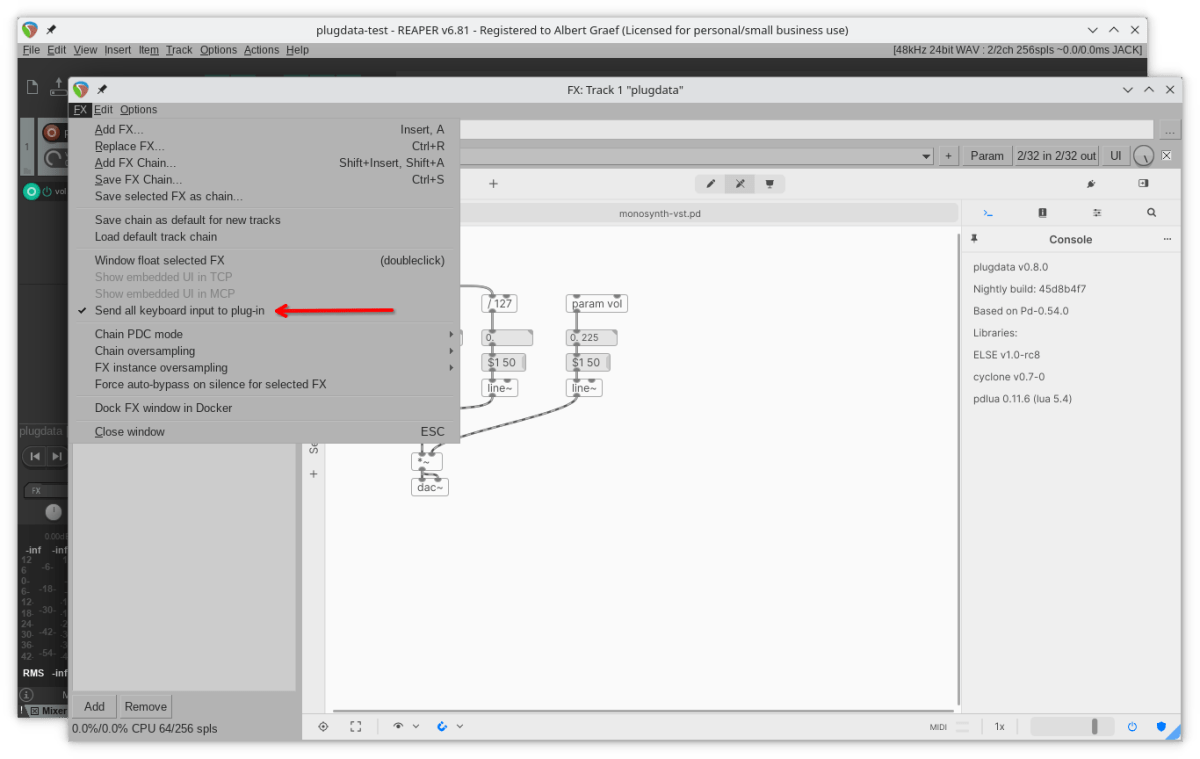1200x759 pixels.
Task: Open the overlay options chevron beside eye icon
Action: pos(416,727)
